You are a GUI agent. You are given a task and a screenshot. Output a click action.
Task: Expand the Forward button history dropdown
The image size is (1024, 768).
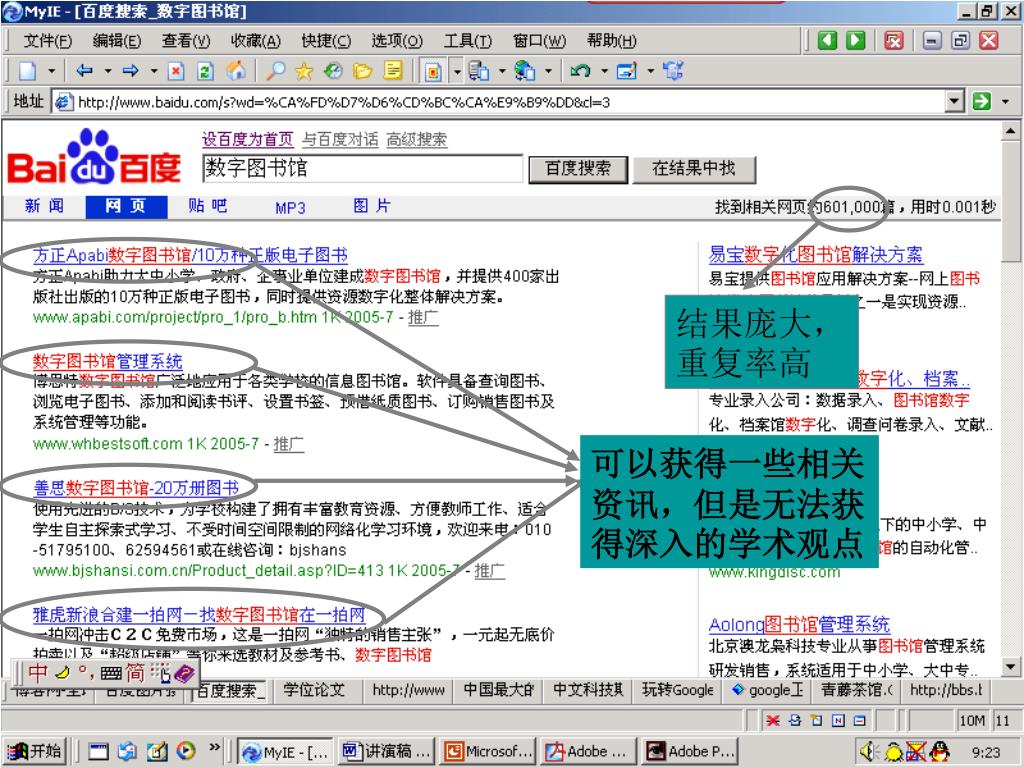154,71
